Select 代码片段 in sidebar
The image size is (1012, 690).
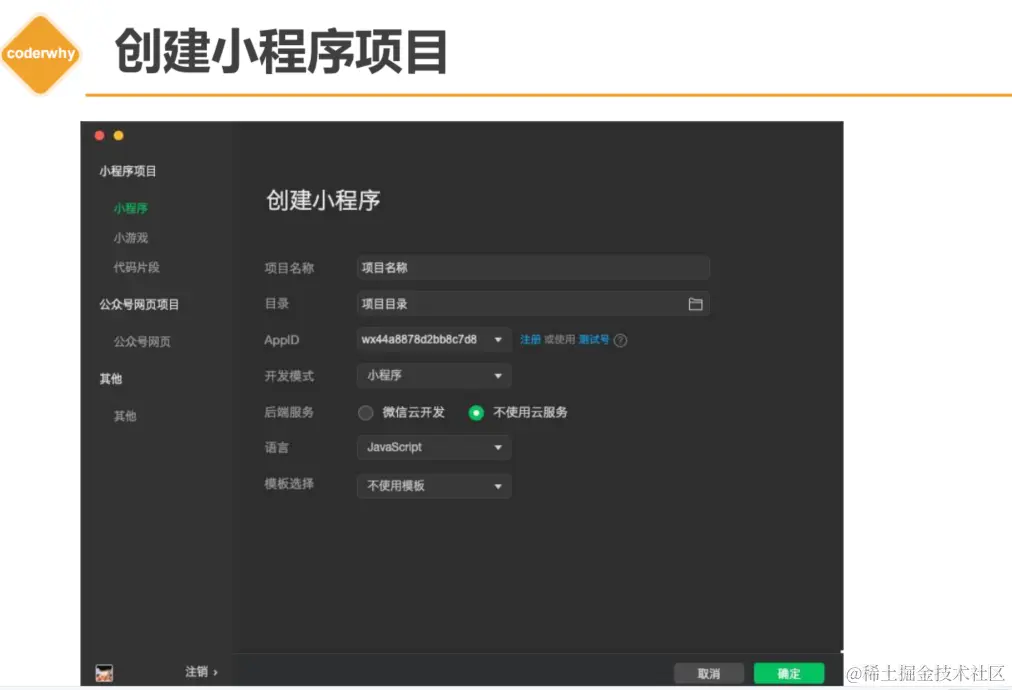136,267
